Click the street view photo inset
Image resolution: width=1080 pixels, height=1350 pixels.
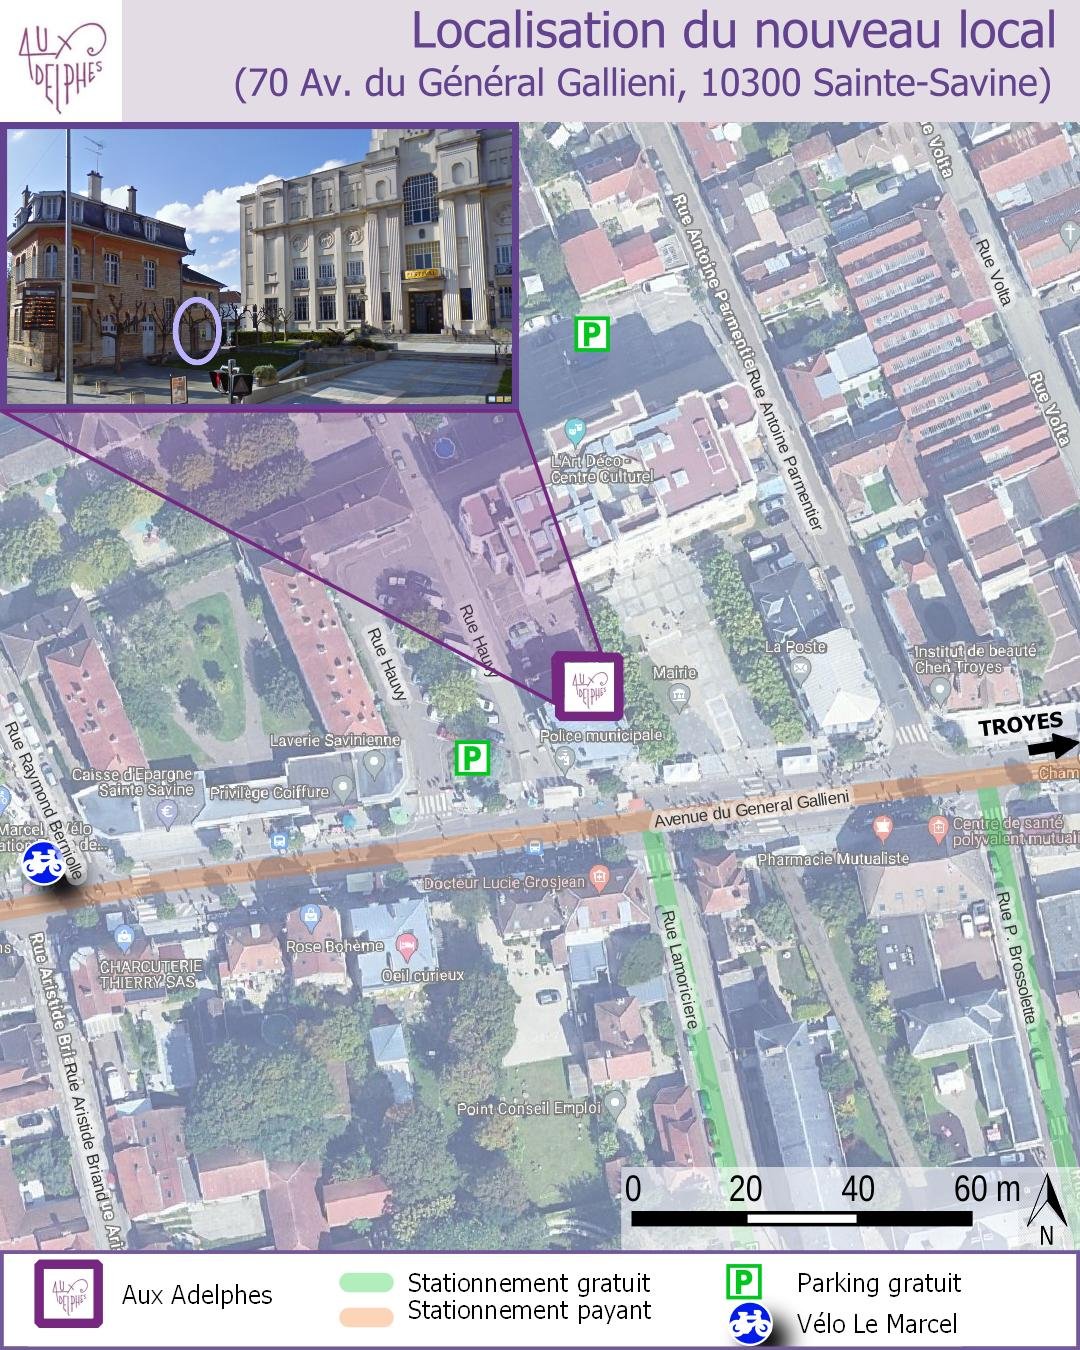pos(260,265)
